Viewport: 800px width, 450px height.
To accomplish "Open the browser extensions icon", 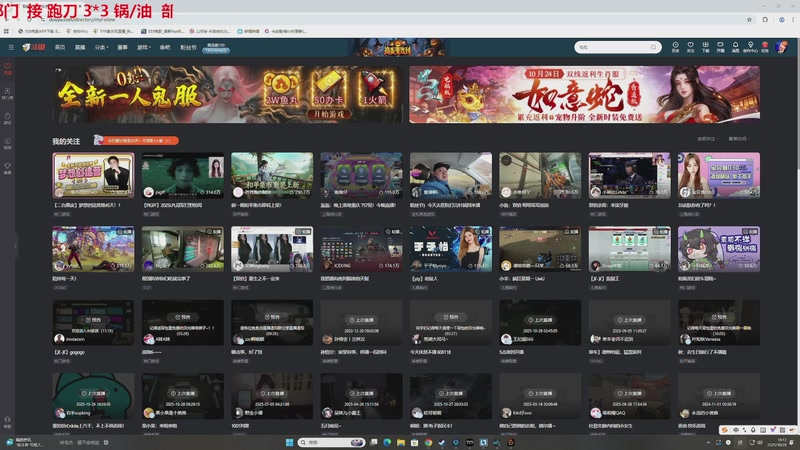I will pyautogui.click(x=765, y=19).
